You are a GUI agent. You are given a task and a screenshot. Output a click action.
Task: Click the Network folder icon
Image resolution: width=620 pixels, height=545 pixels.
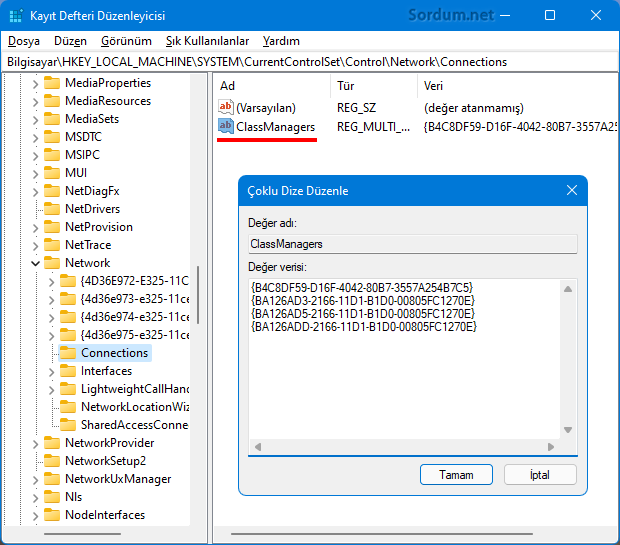click(x=52, y=263)
